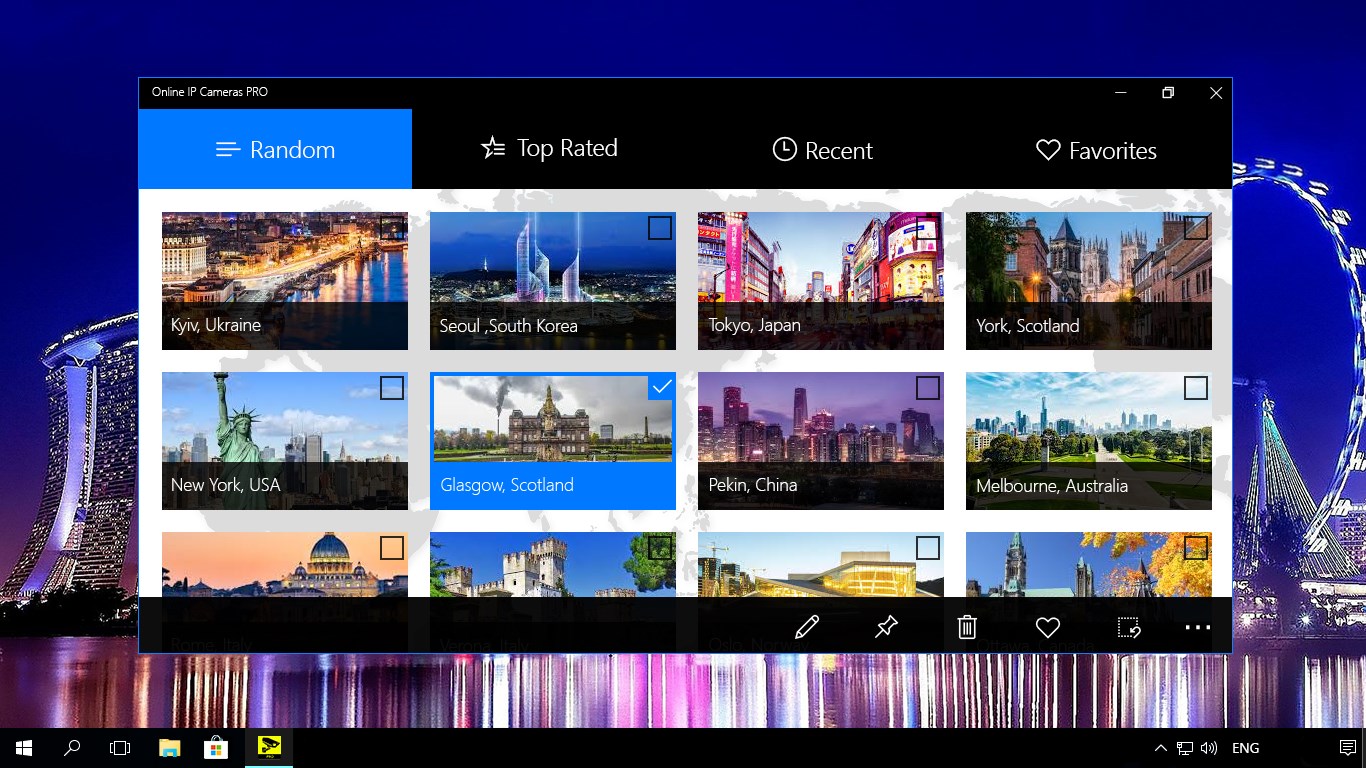The image size is (1366, 768).
Task: Click the ENG language indicator
Action: 1245,748
